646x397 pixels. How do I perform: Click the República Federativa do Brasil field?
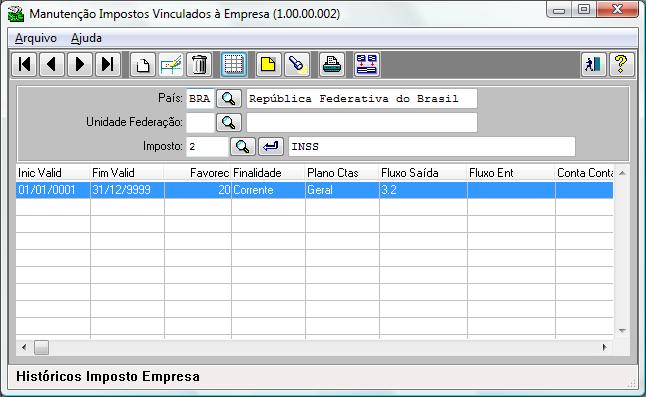click(362, 98)
